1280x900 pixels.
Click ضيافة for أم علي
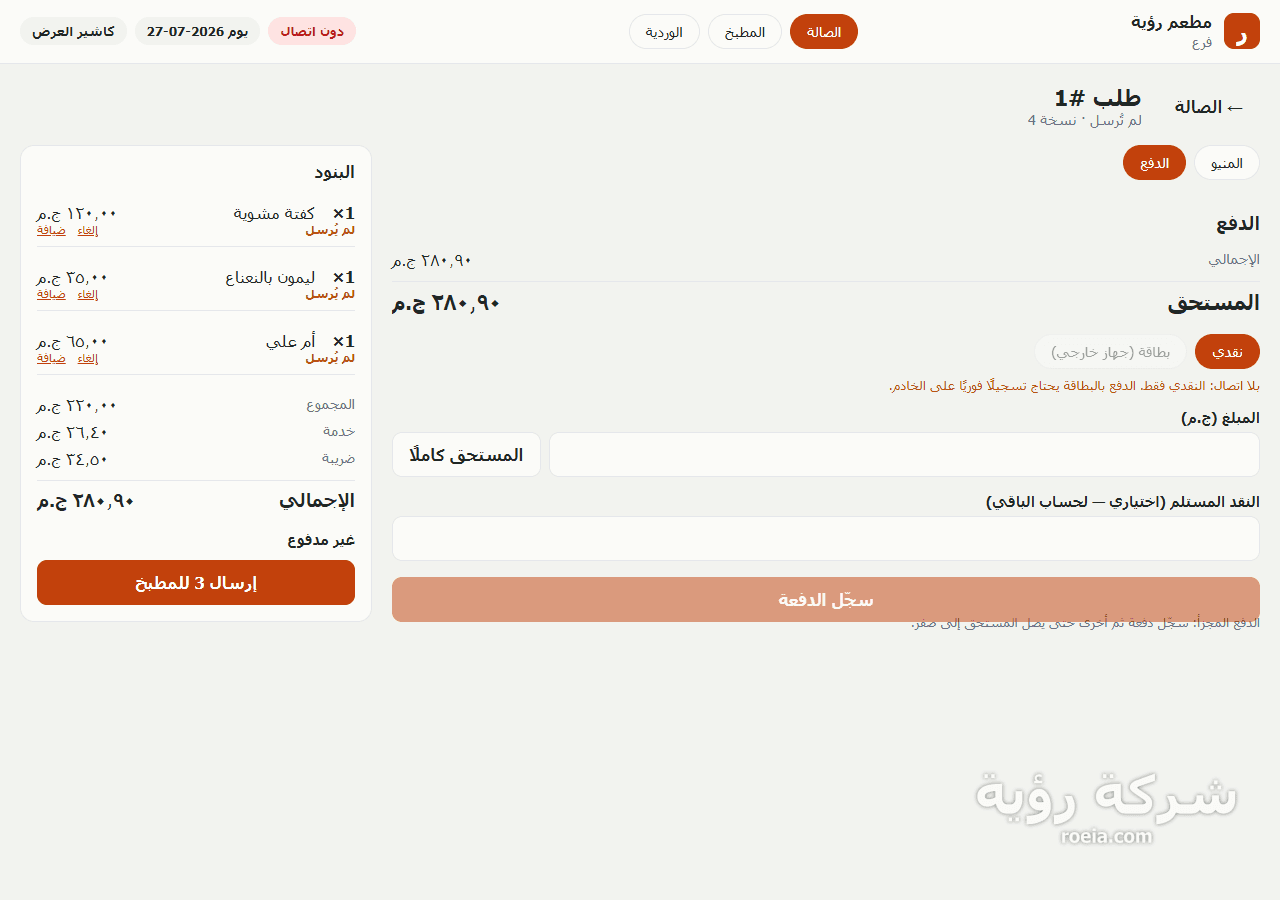click(52, 358)
